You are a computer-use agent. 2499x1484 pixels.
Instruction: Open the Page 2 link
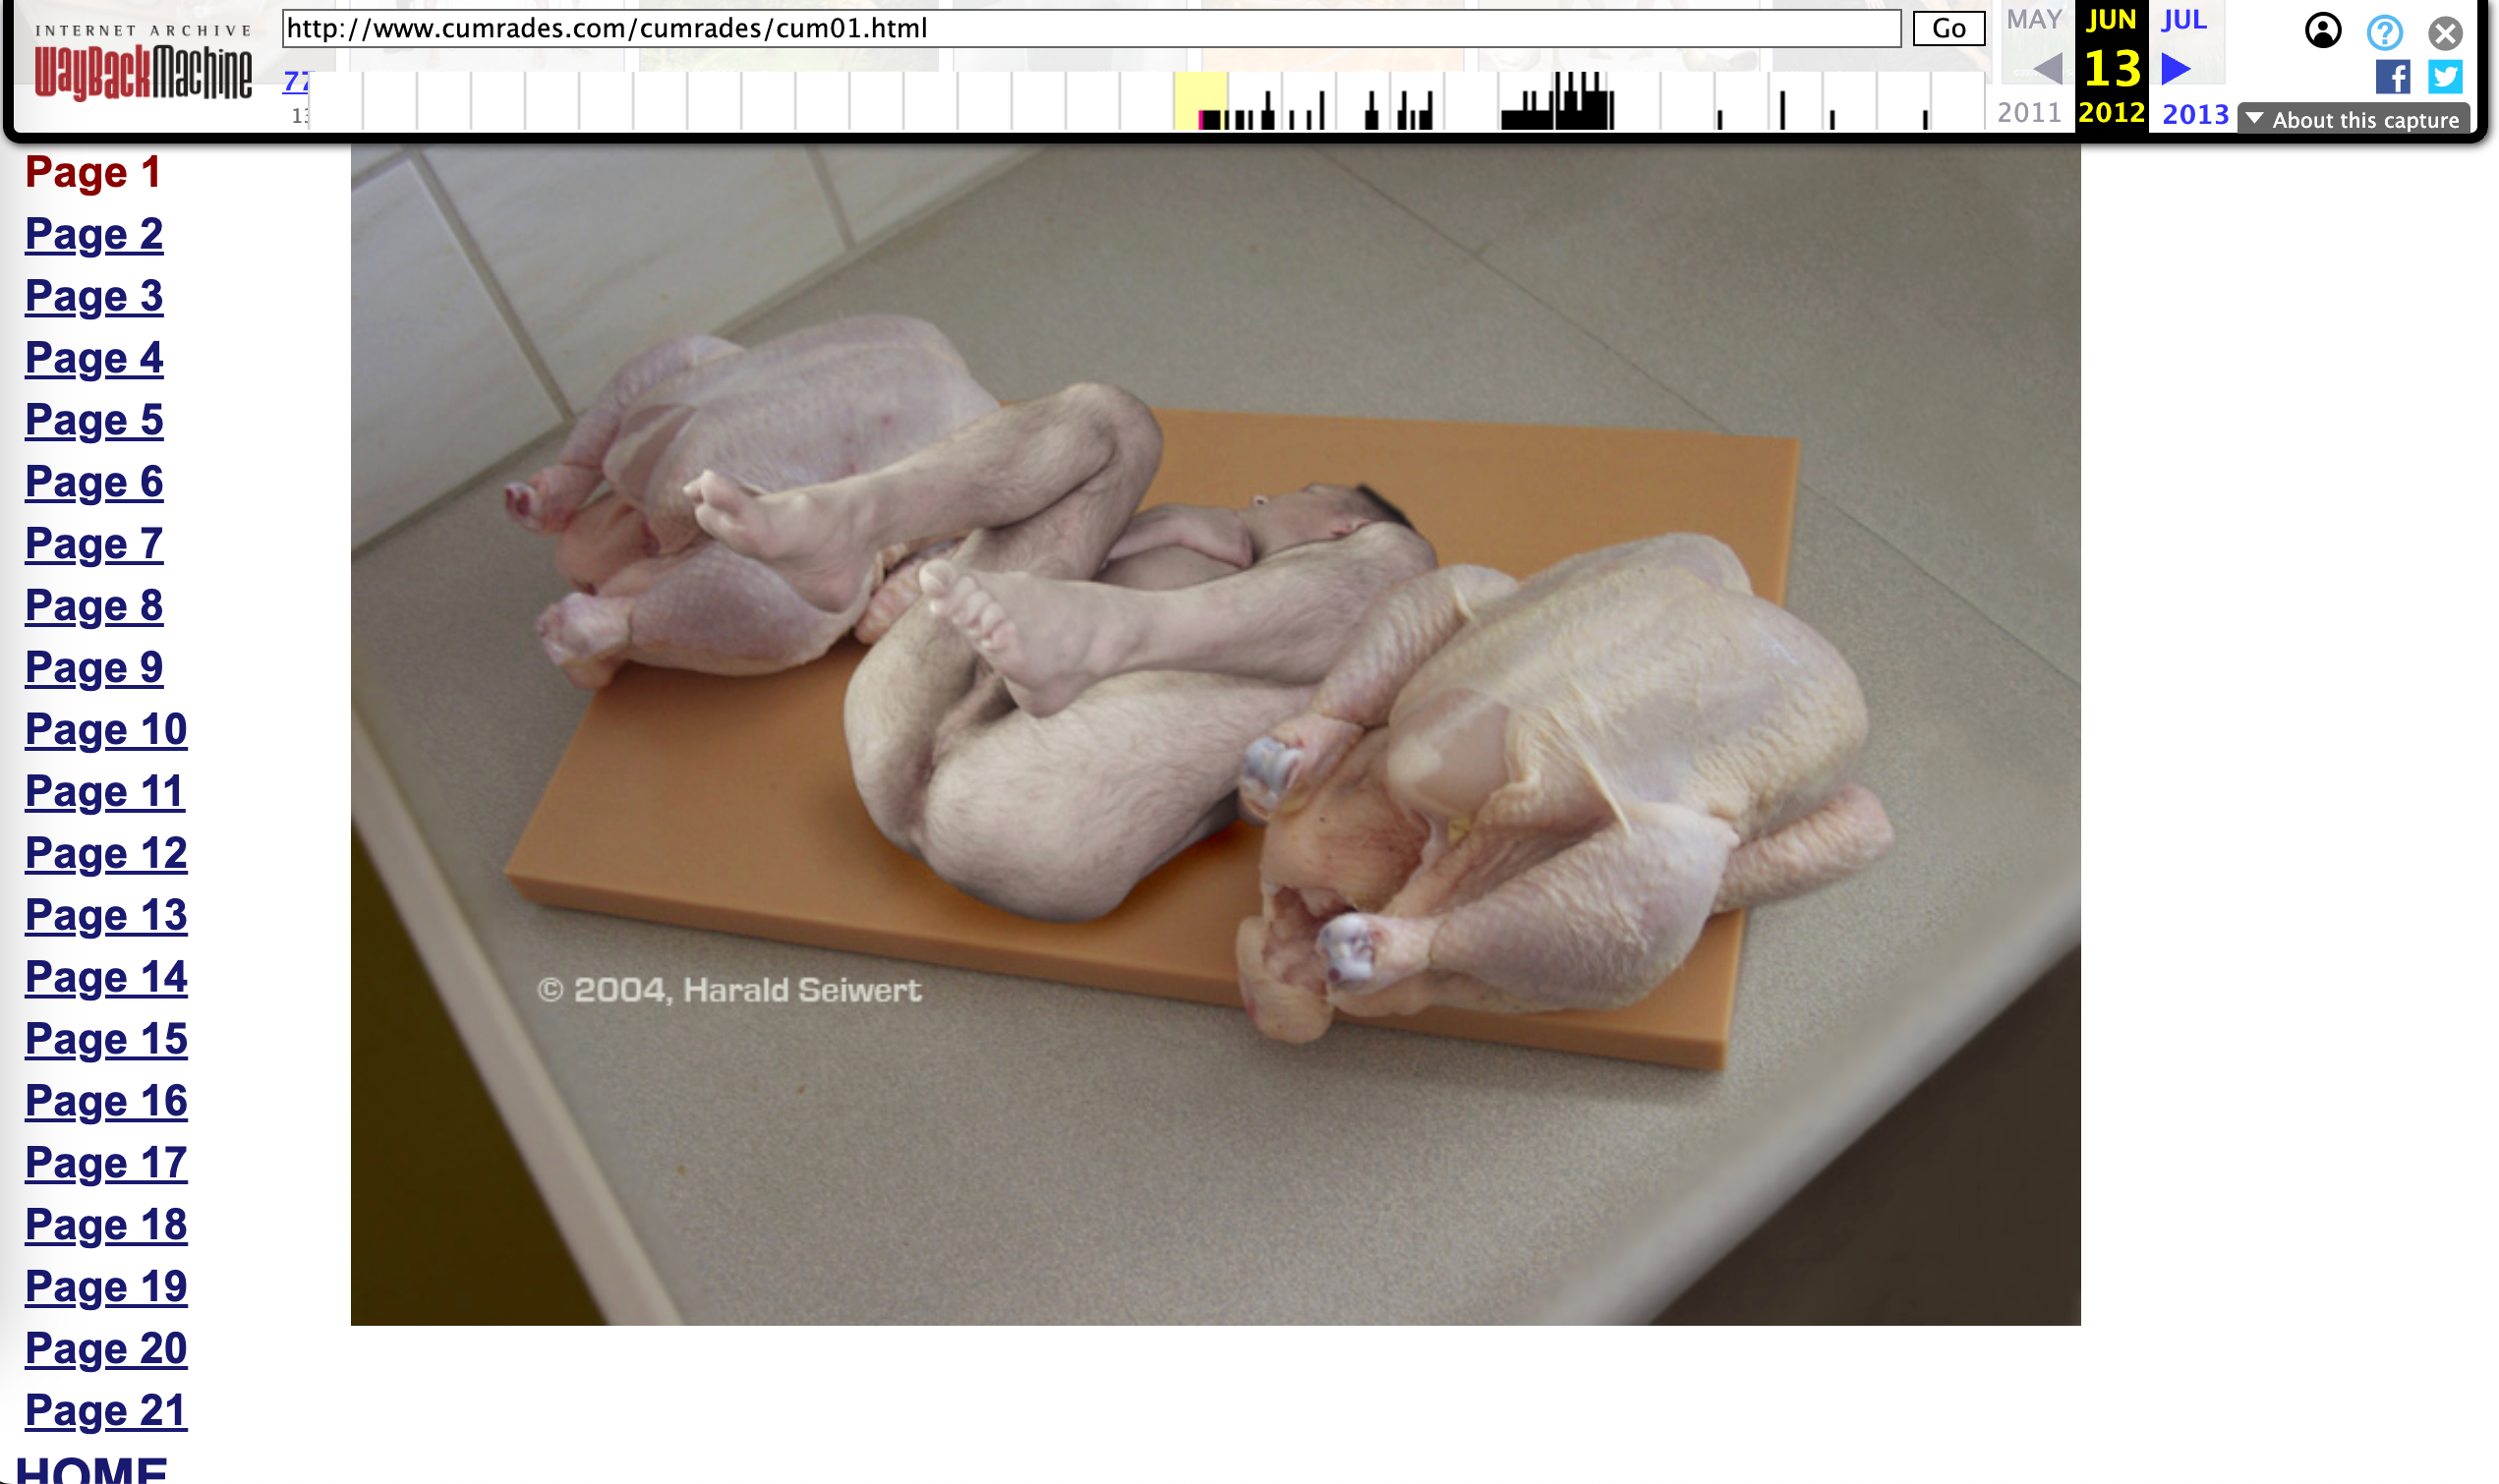(94, 235)
